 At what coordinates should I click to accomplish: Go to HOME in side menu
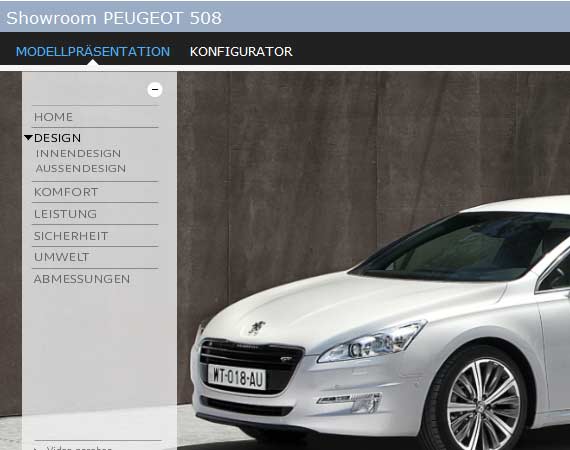53,117
